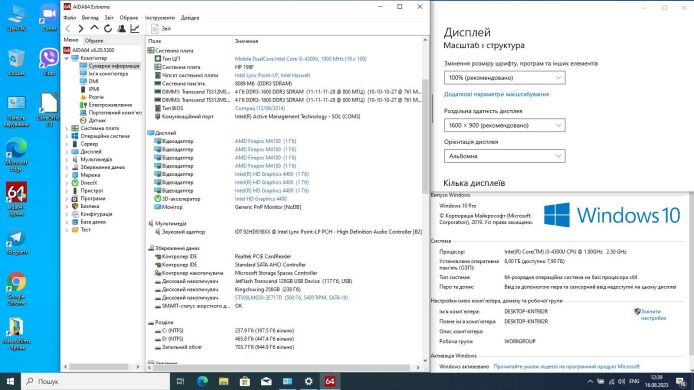Open Microsoft Store from the taskbar

pyautogui.click(x=245, y=381)
